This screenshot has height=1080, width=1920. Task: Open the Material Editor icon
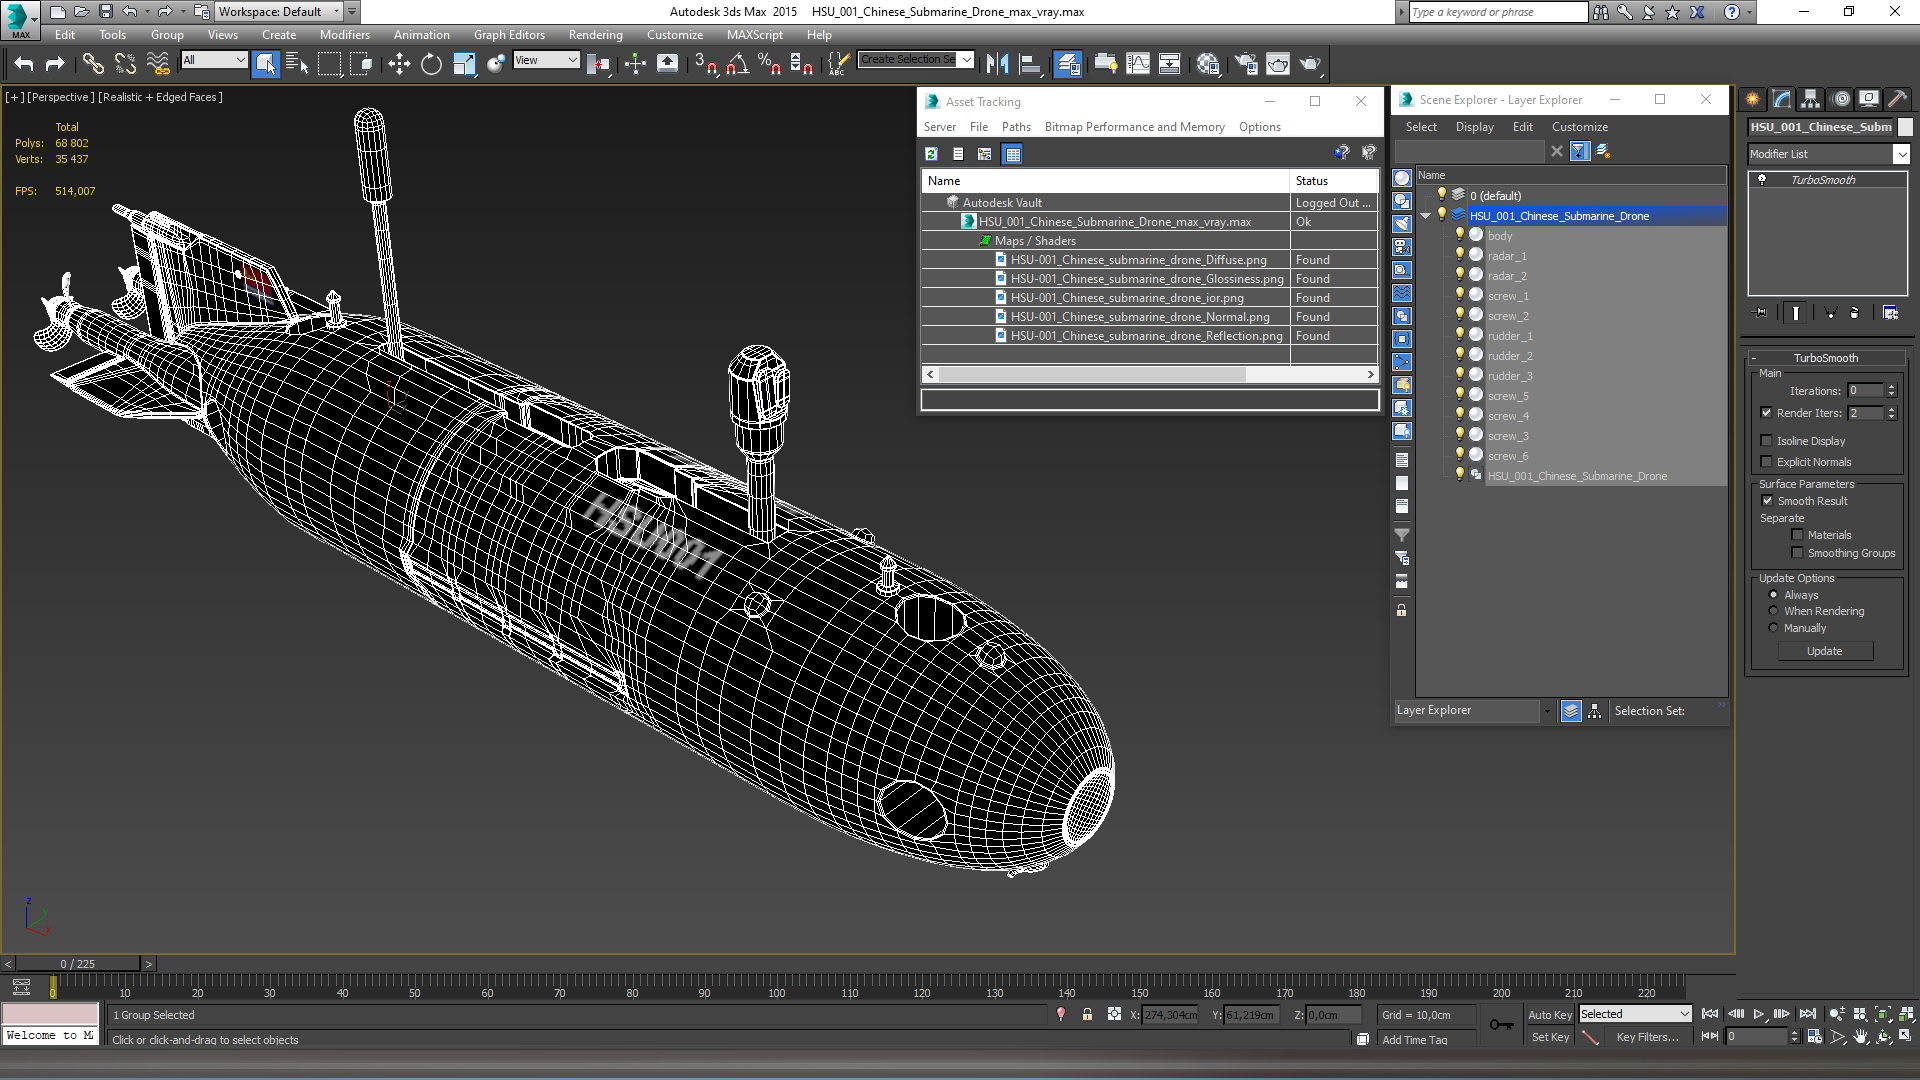coord(1208,64)
